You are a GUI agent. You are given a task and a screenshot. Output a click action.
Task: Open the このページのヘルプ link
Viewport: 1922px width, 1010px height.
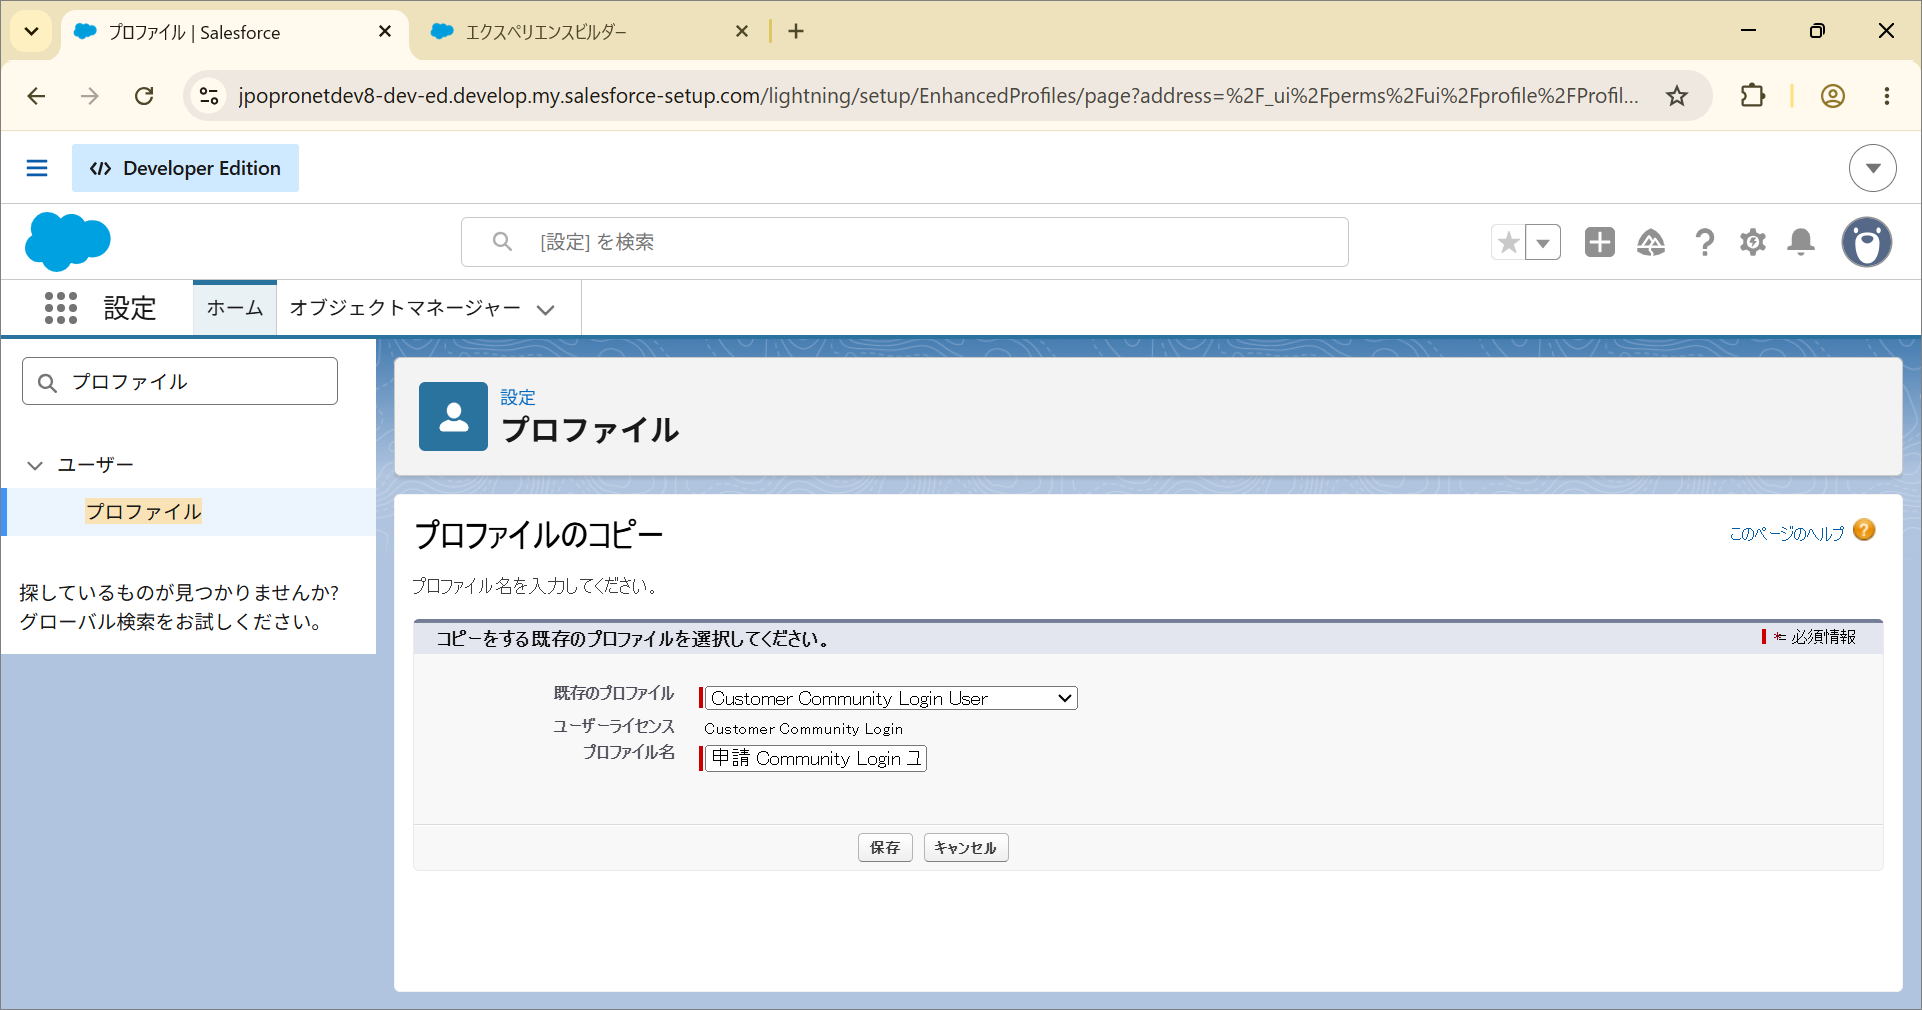[1787, 533]
